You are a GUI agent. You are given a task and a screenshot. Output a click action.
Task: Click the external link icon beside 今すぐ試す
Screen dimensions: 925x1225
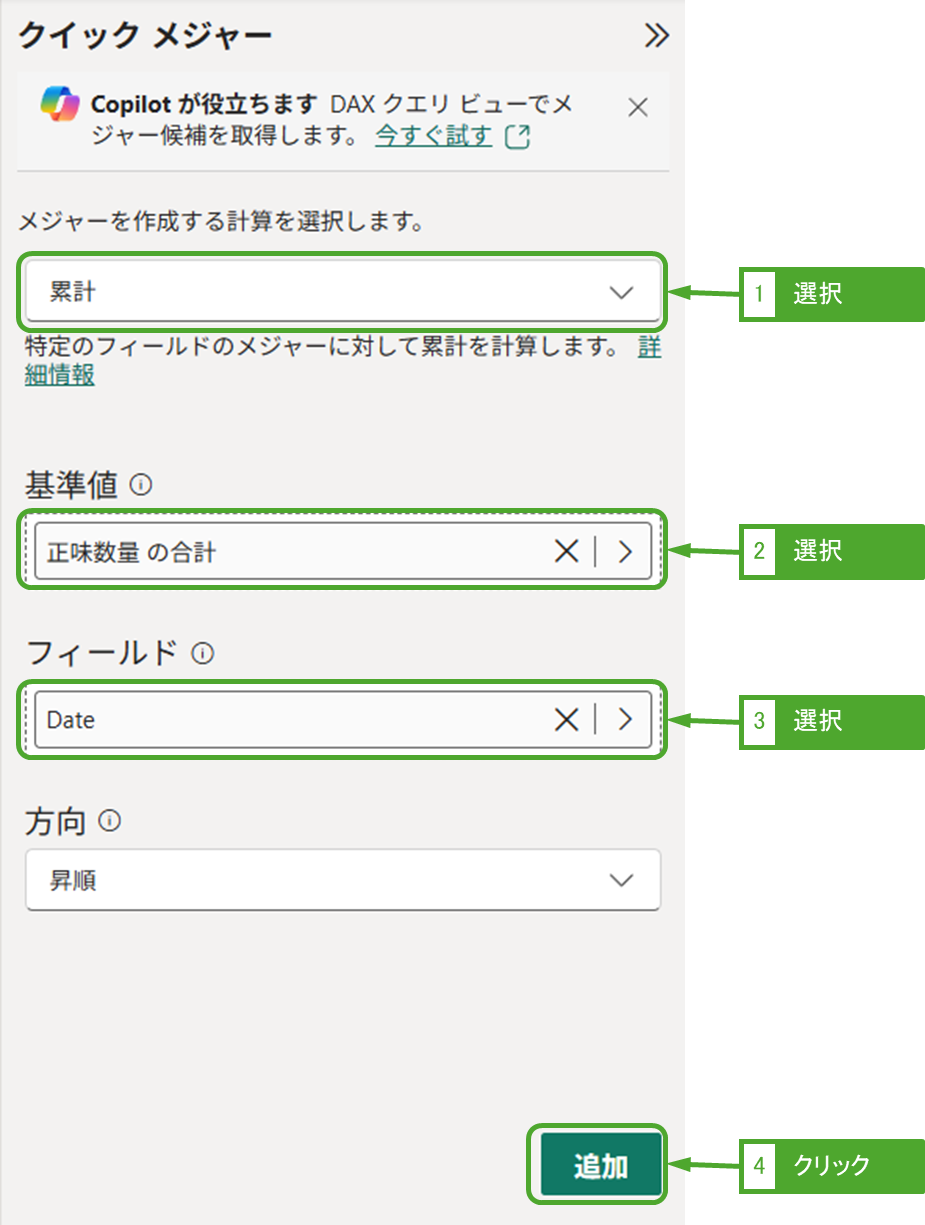pyautogui.click(x=517, y=137)
